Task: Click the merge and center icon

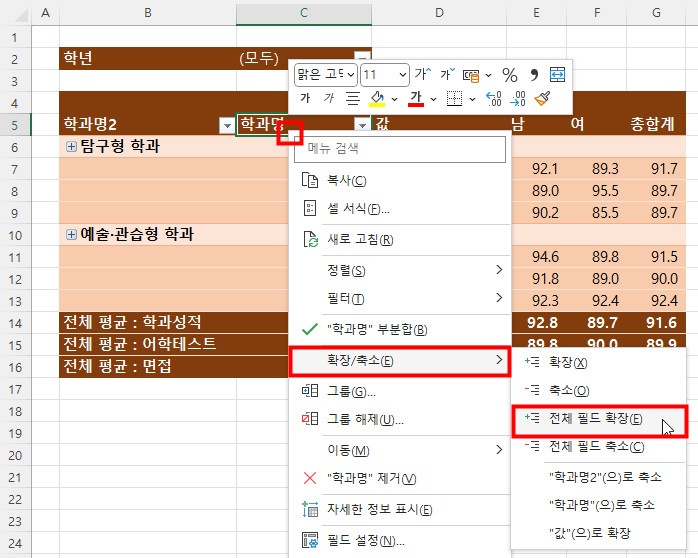Action: (x=557, y=75)
